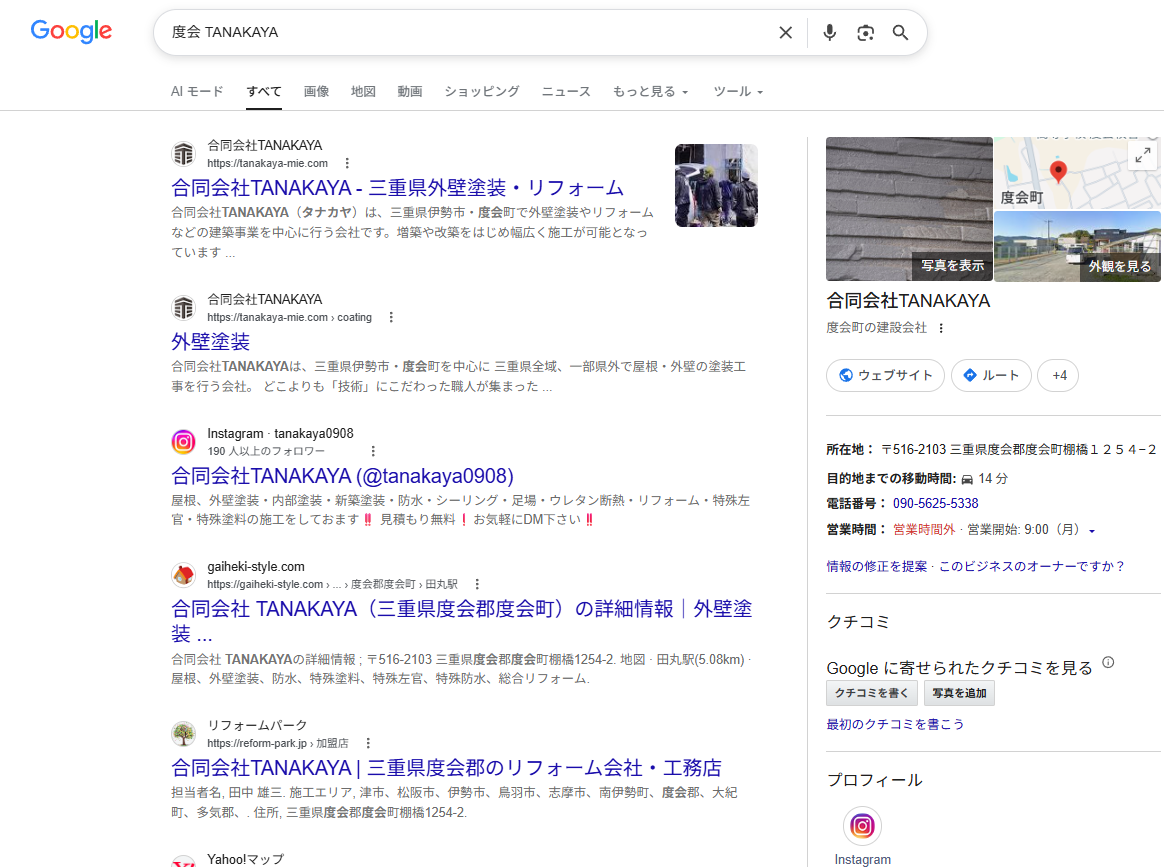Open the 外観を見る street view photo
This screenshot has width=1164, height=867.
pyautogui.click(x=1077, y=246)
